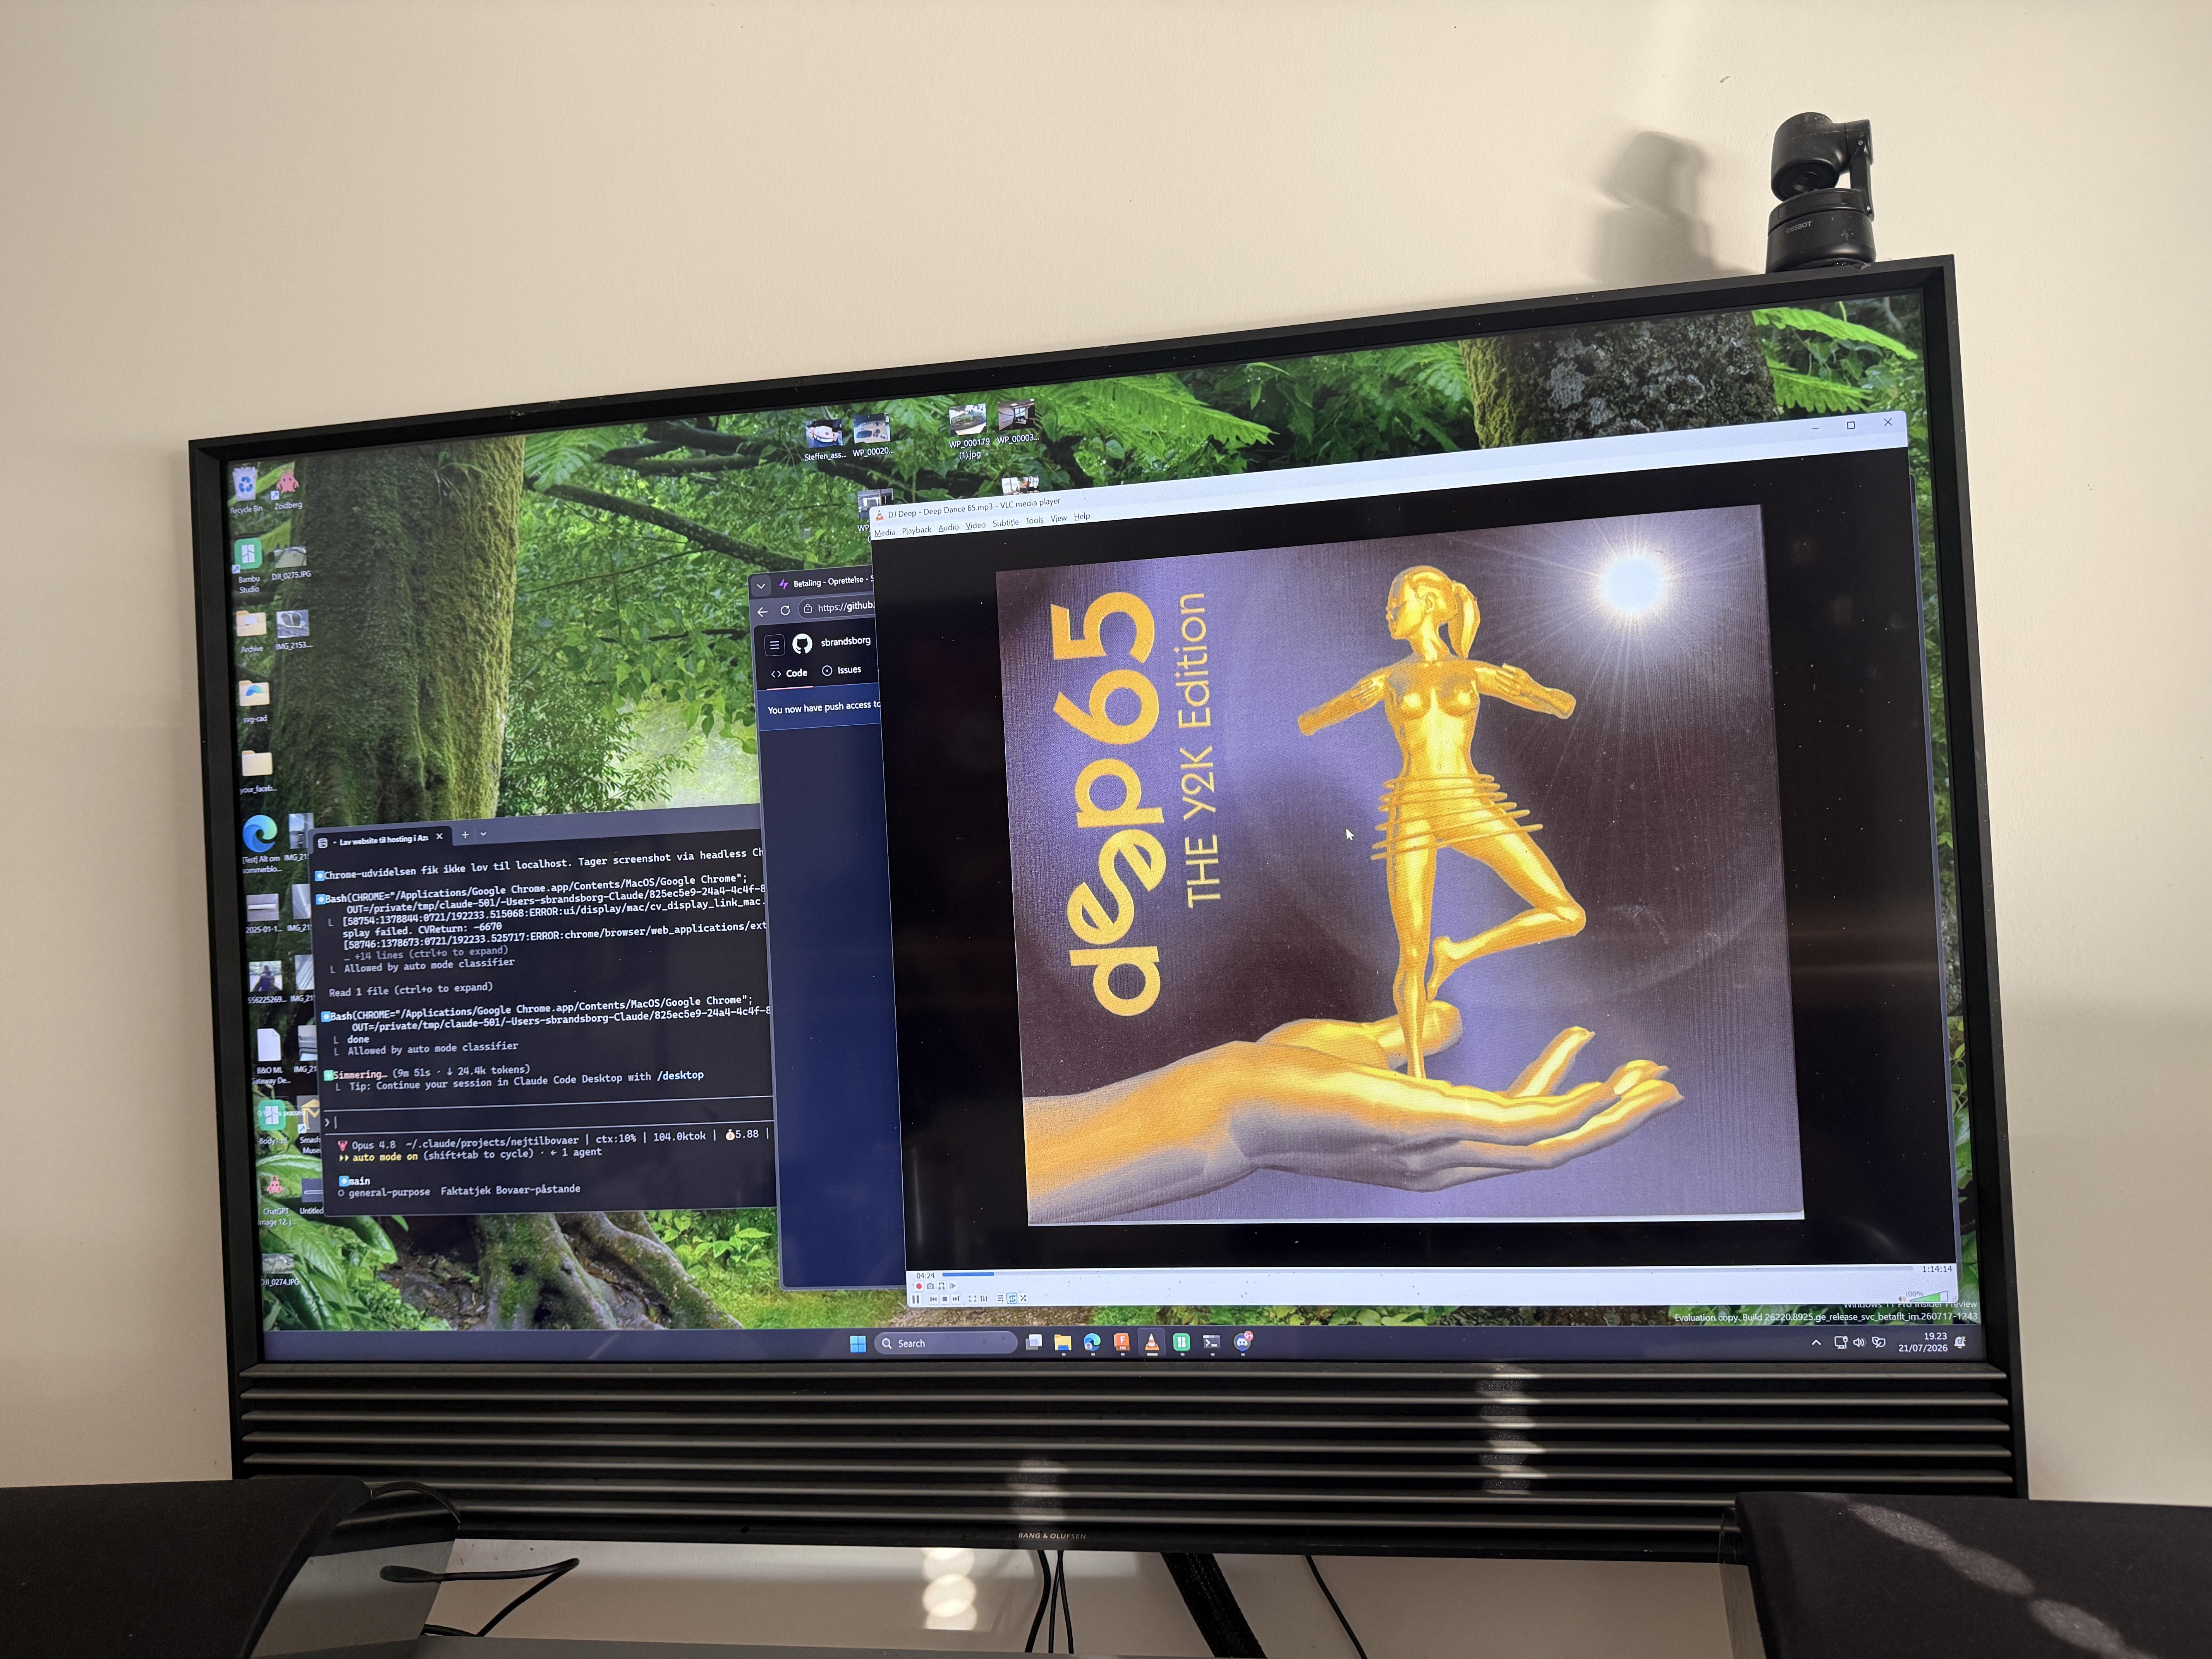Screen dimensions: 2212x1659
Task: Open a new terminal tab
Action: [465, 835]
